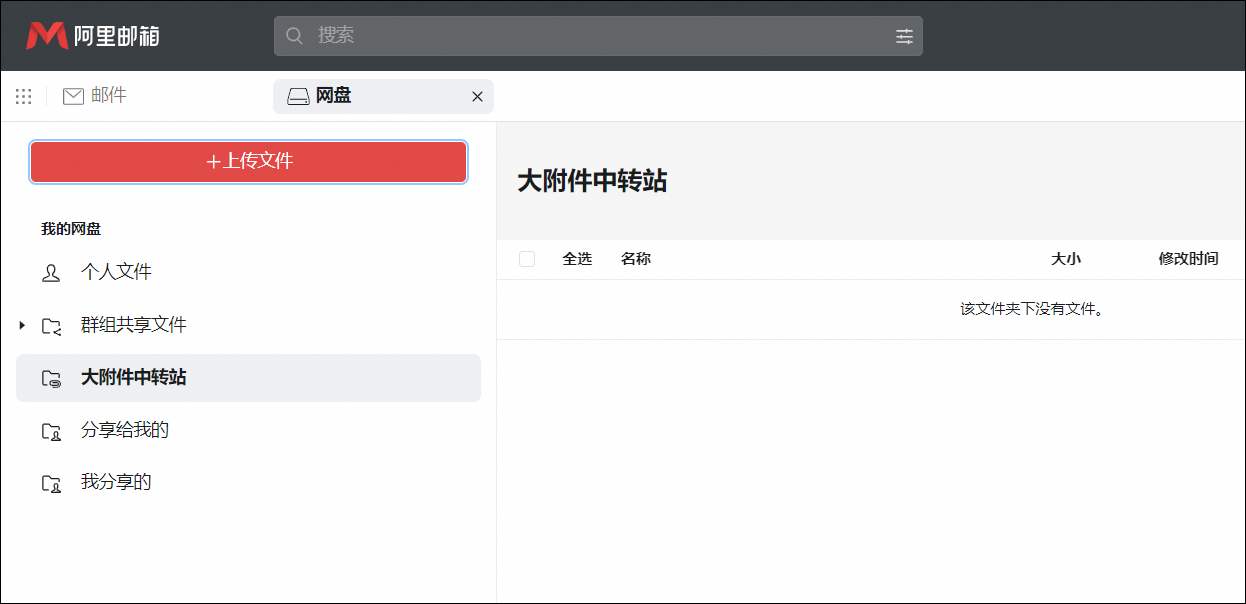Screen dimensions: 1246x604
Task: Open 我分享的 in the sidebar
Action: click(x=248, y=482)
